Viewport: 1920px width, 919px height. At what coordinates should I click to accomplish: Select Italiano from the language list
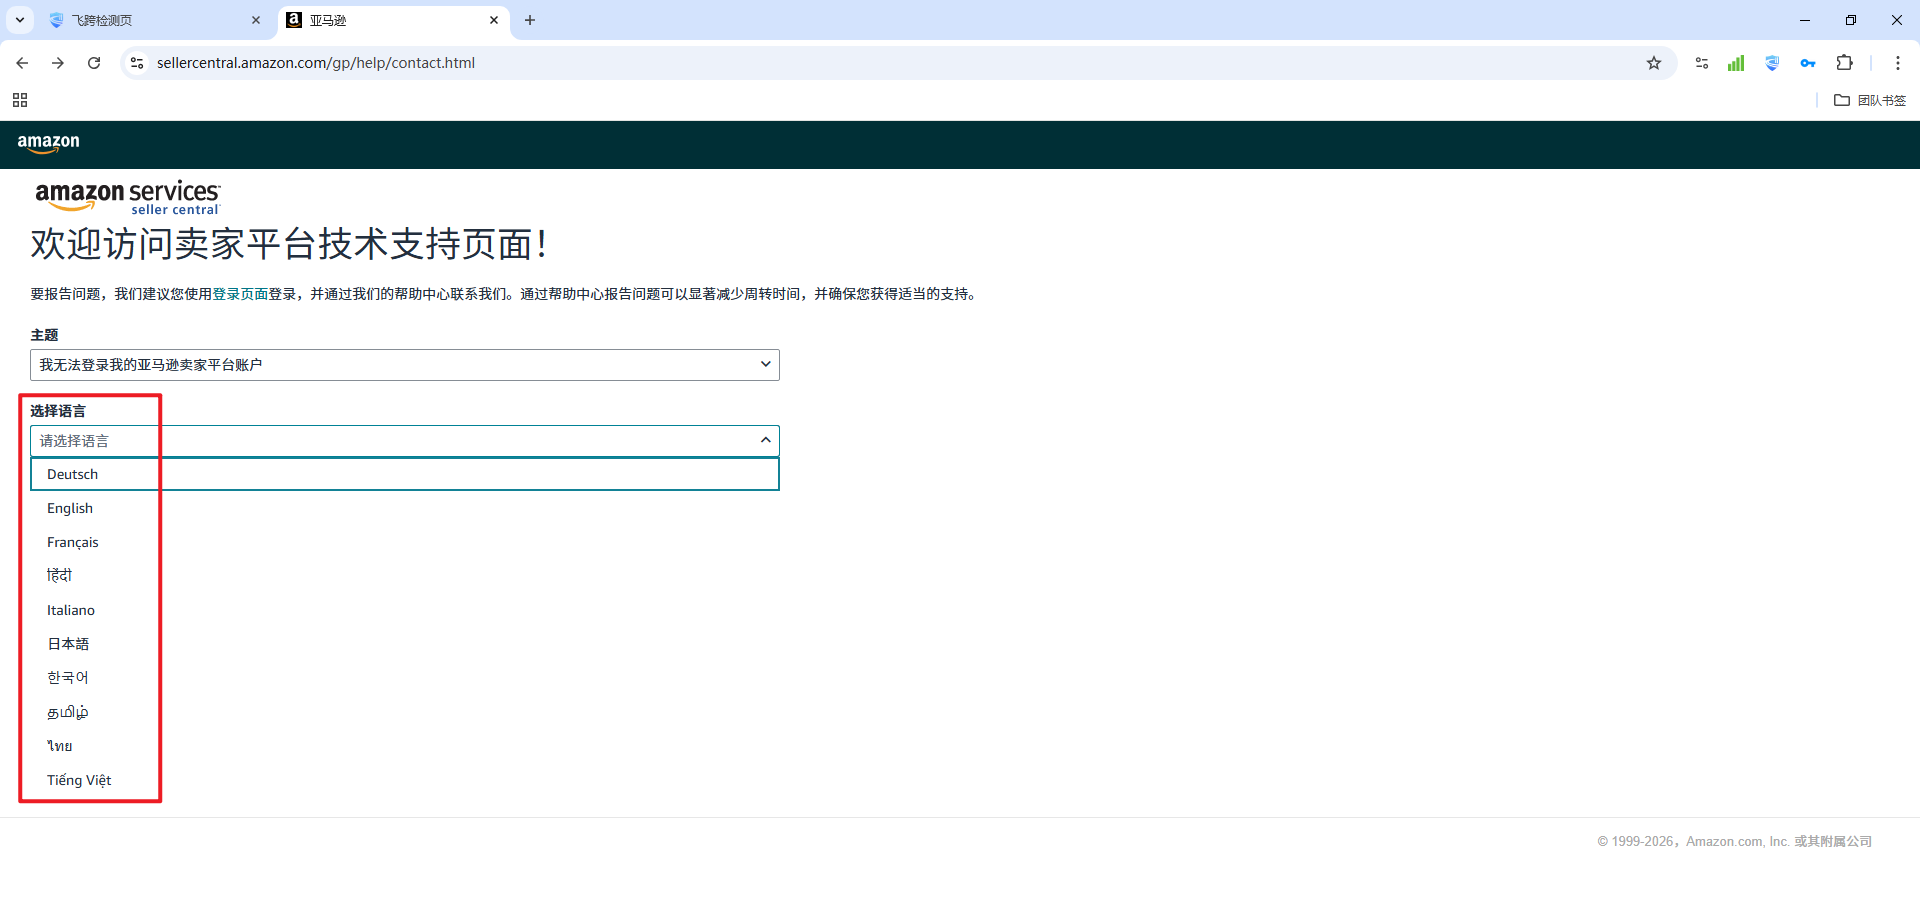pos(405,610)
